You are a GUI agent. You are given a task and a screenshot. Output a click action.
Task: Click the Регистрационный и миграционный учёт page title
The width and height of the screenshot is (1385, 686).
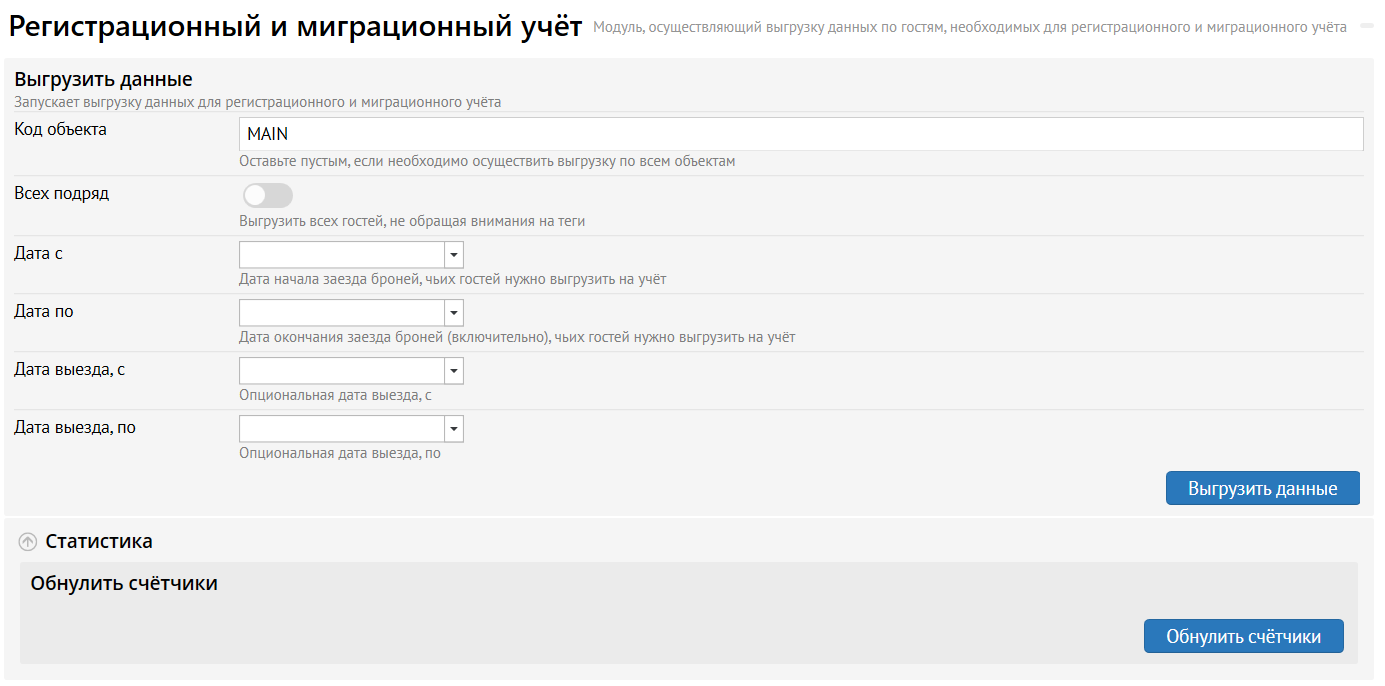(295, 26)
